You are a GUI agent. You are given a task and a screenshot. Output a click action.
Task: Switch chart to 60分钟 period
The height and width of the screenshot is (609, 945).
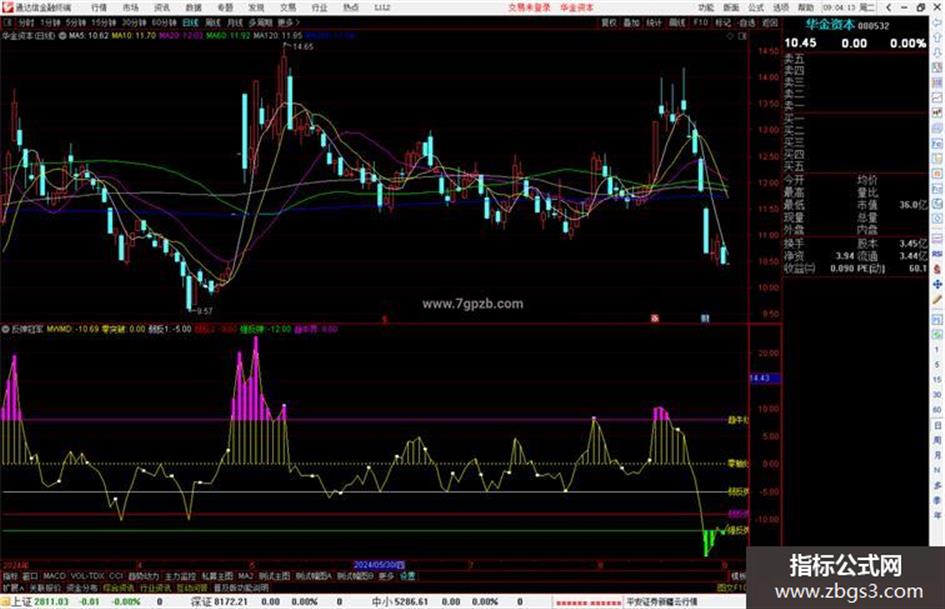pos(164,23)
